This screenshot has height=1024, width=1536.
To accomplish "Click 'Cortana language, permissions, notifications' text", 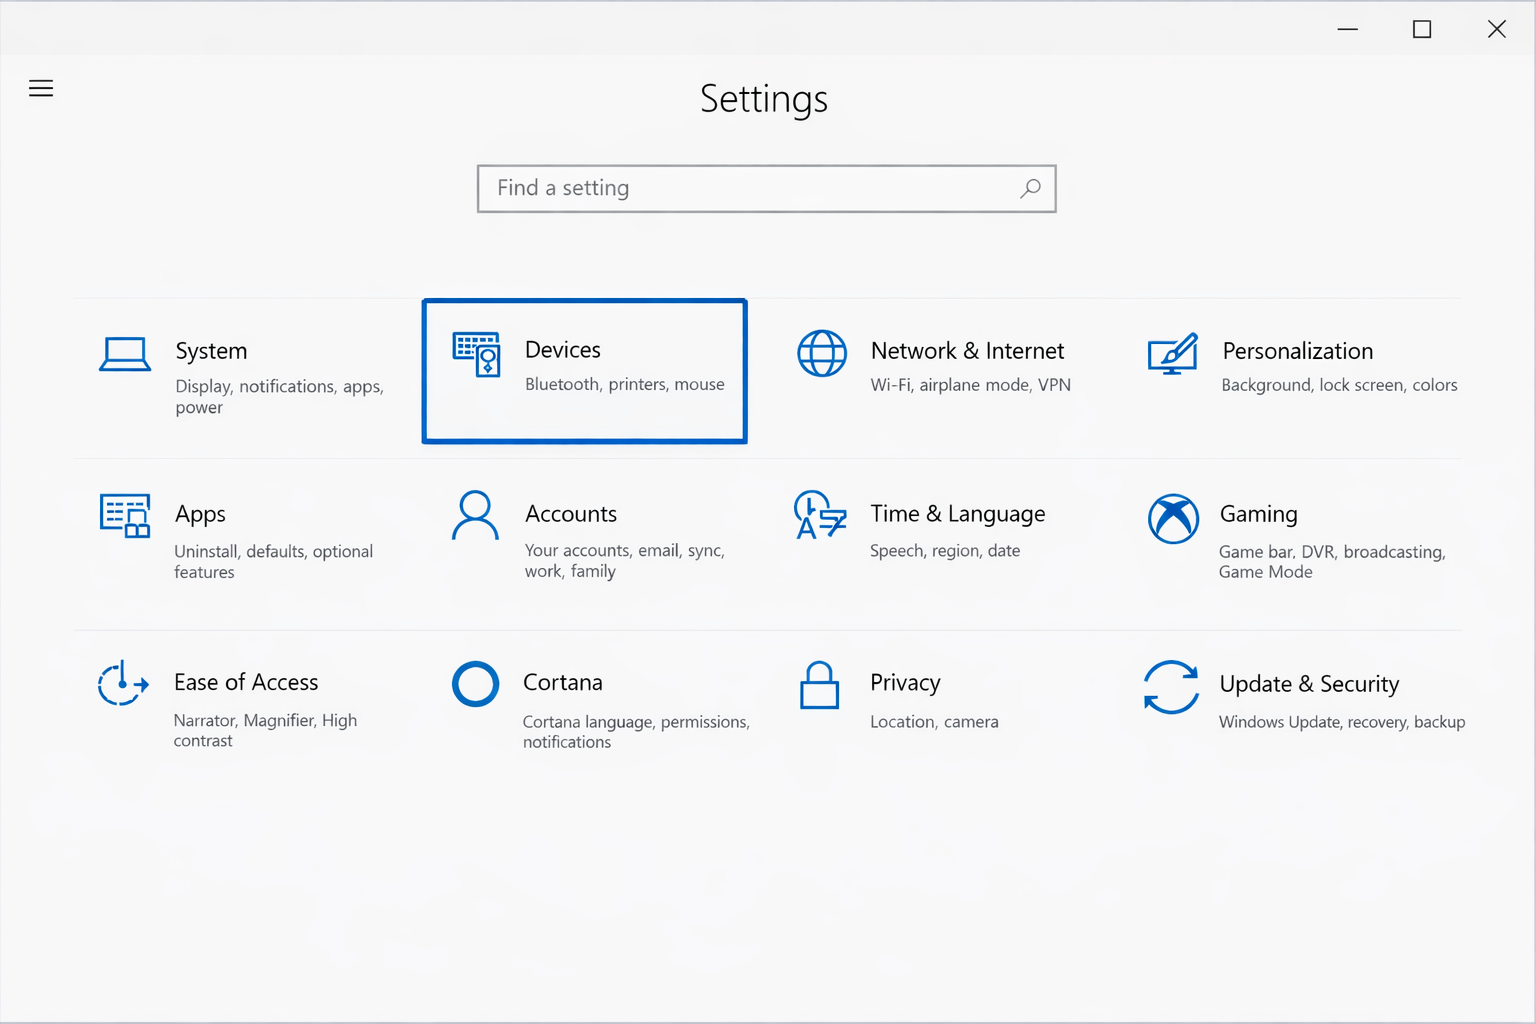I will 636,732.
